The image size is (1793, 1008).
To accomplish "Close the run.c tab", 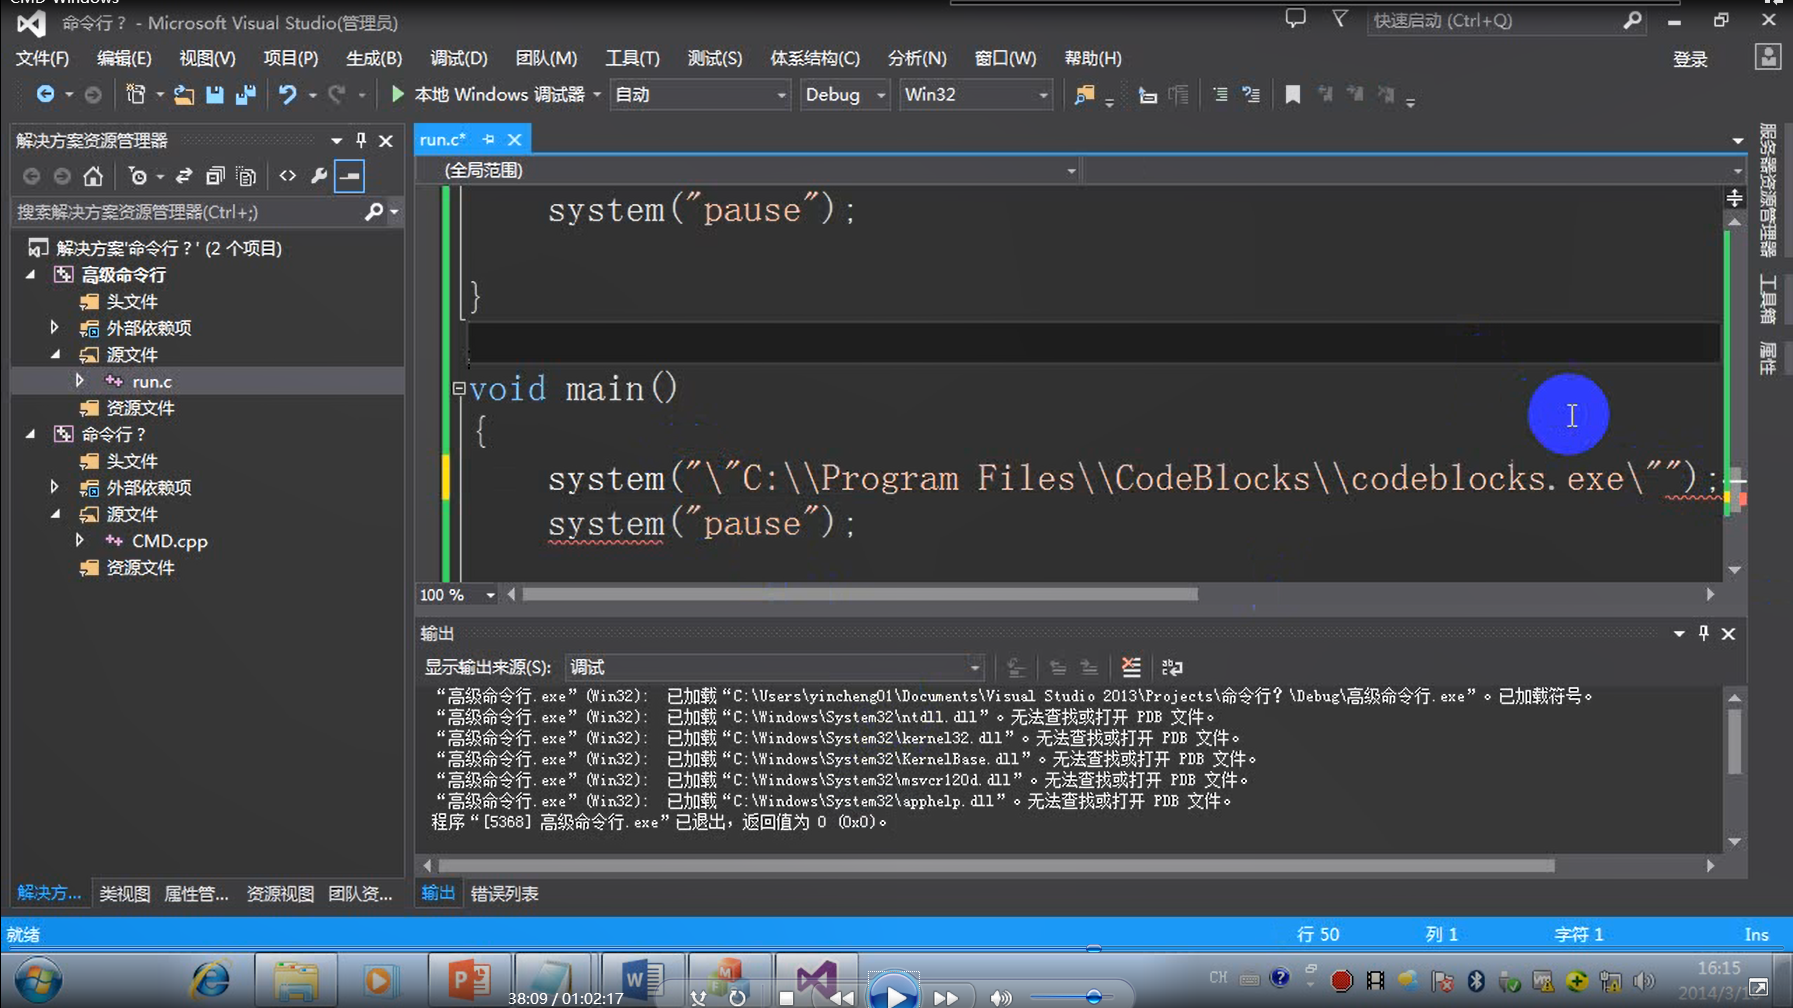I will click(514, 140).
